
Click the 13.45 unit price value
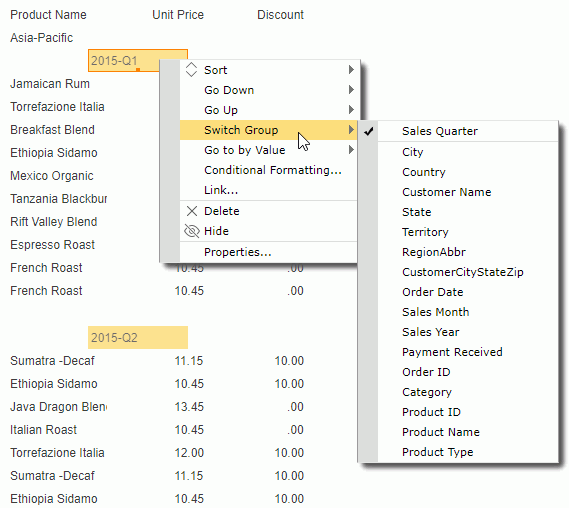click(x=189, y=407)
